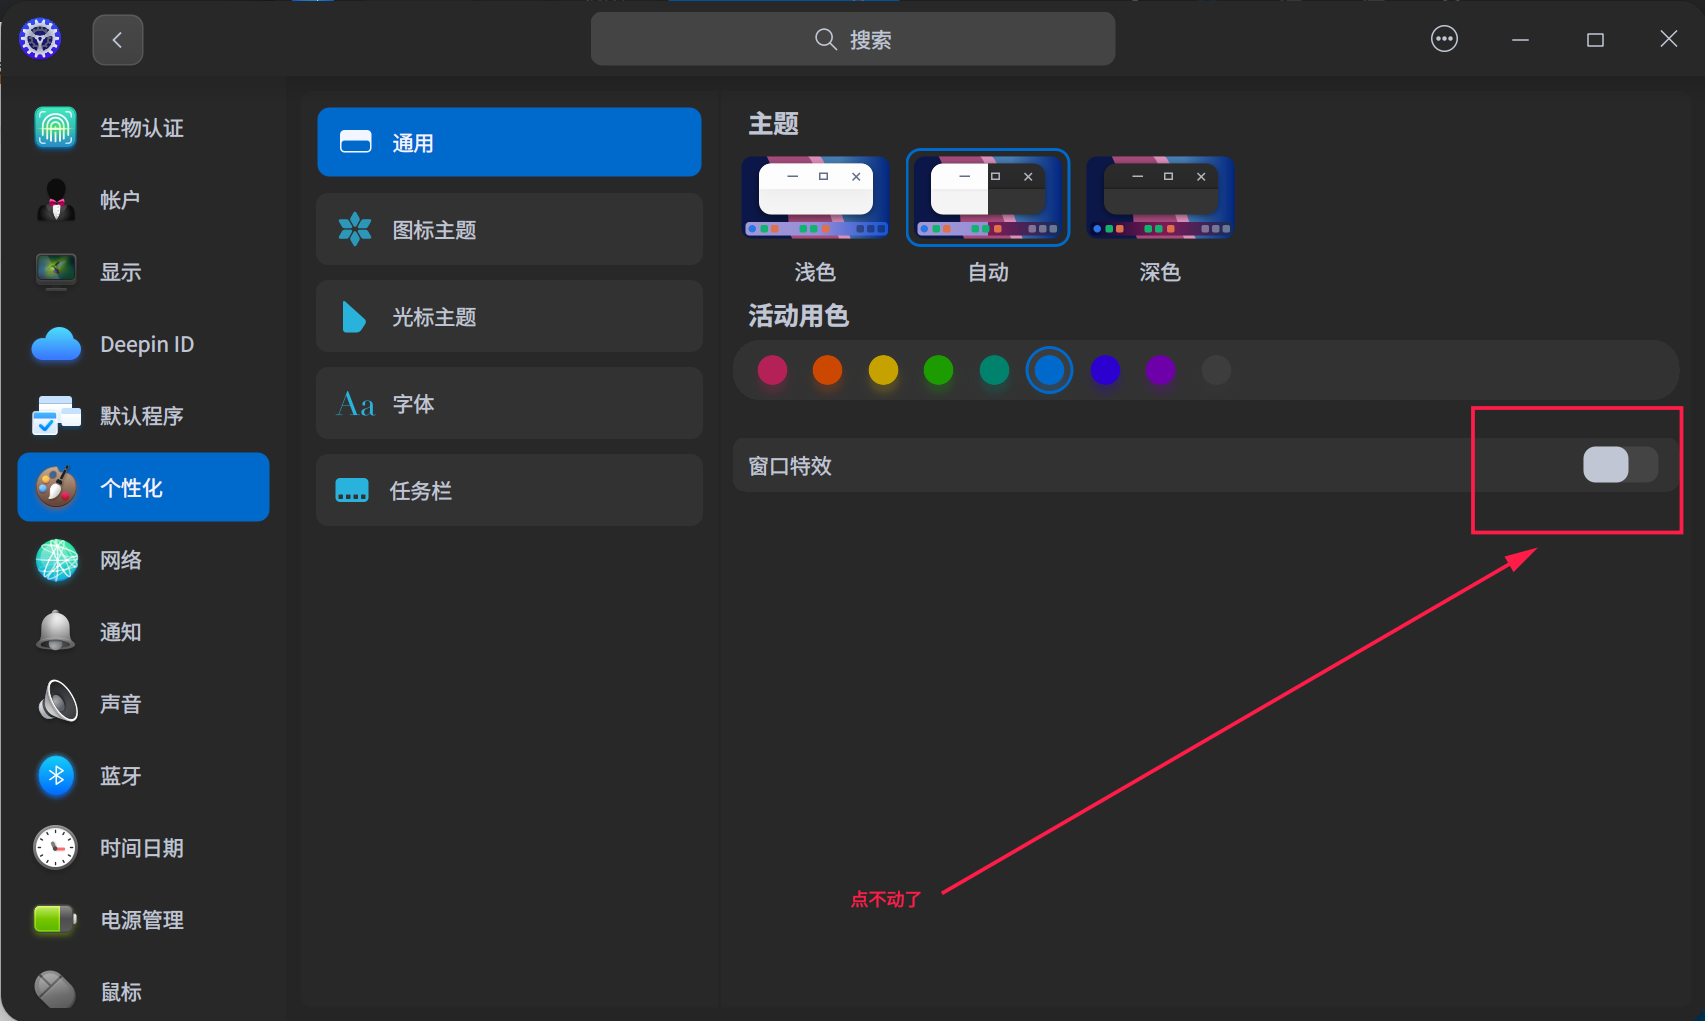Click the Network globe icon
Viewport: 1705px width, 1021px height.
56,560
